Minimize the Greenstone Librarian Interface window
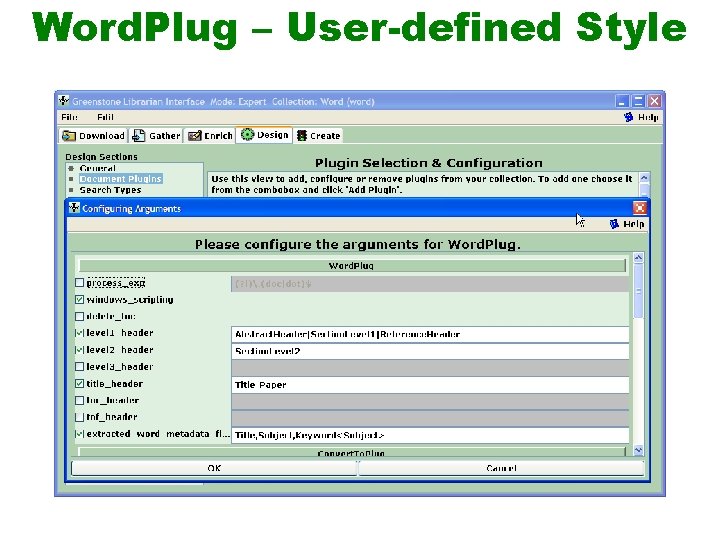Screen dimensions: 720x540 click(622, 101)
